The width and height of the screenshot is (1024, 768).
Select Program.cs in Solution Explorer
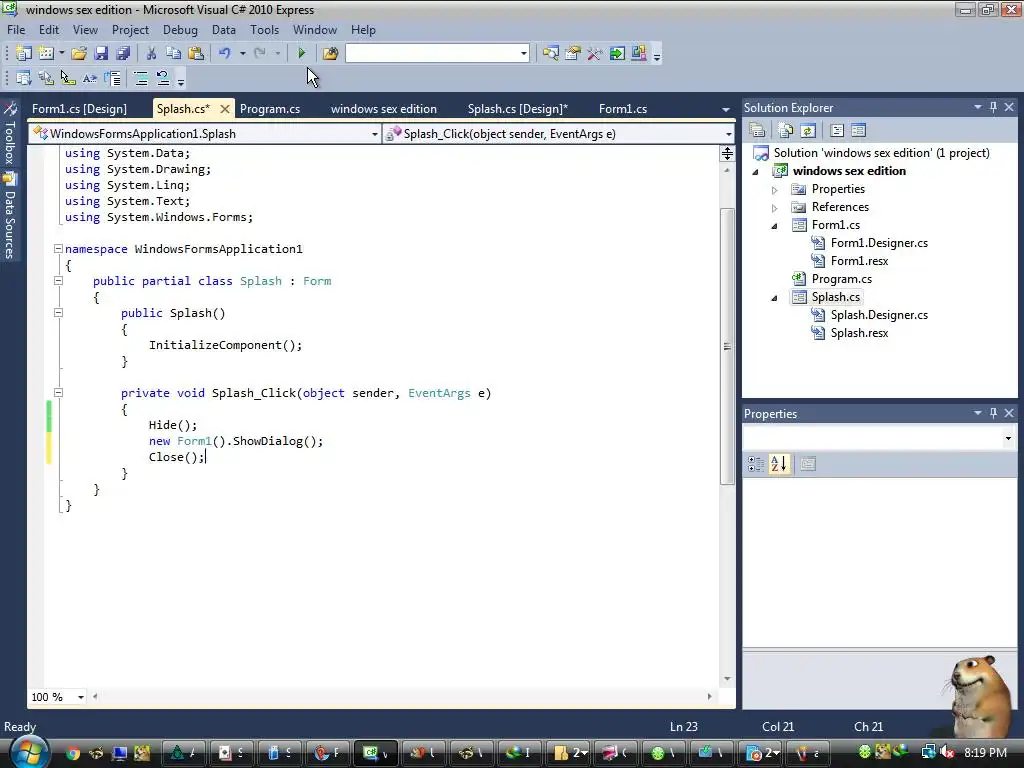click(842, 279)
